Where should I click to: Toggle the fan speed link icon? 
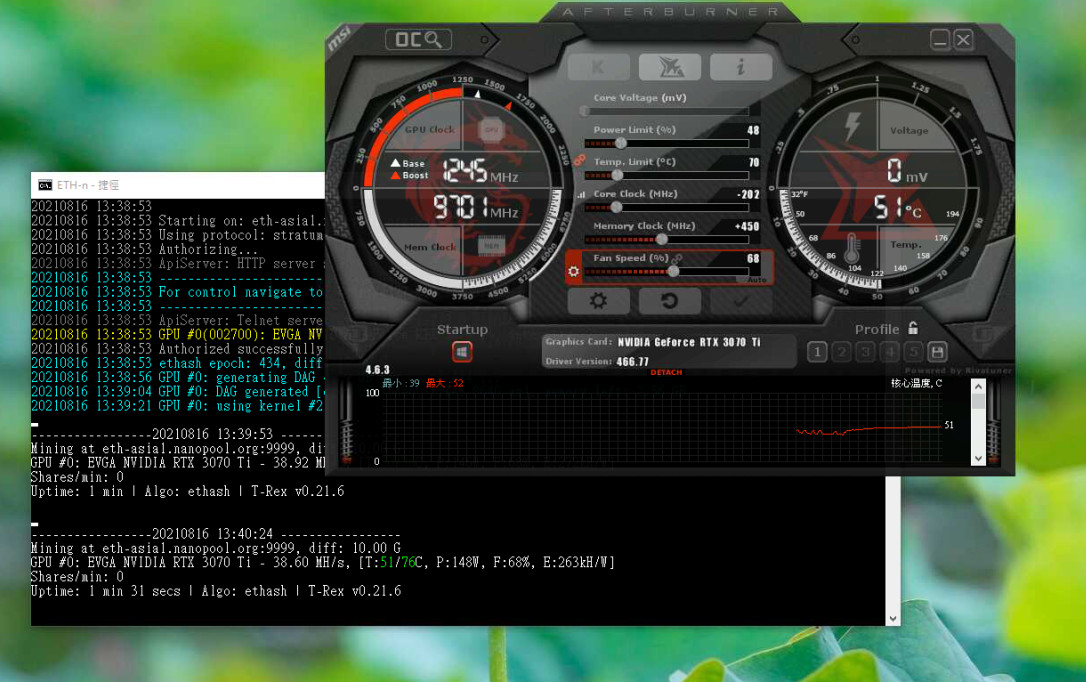(x=677, y=258)
